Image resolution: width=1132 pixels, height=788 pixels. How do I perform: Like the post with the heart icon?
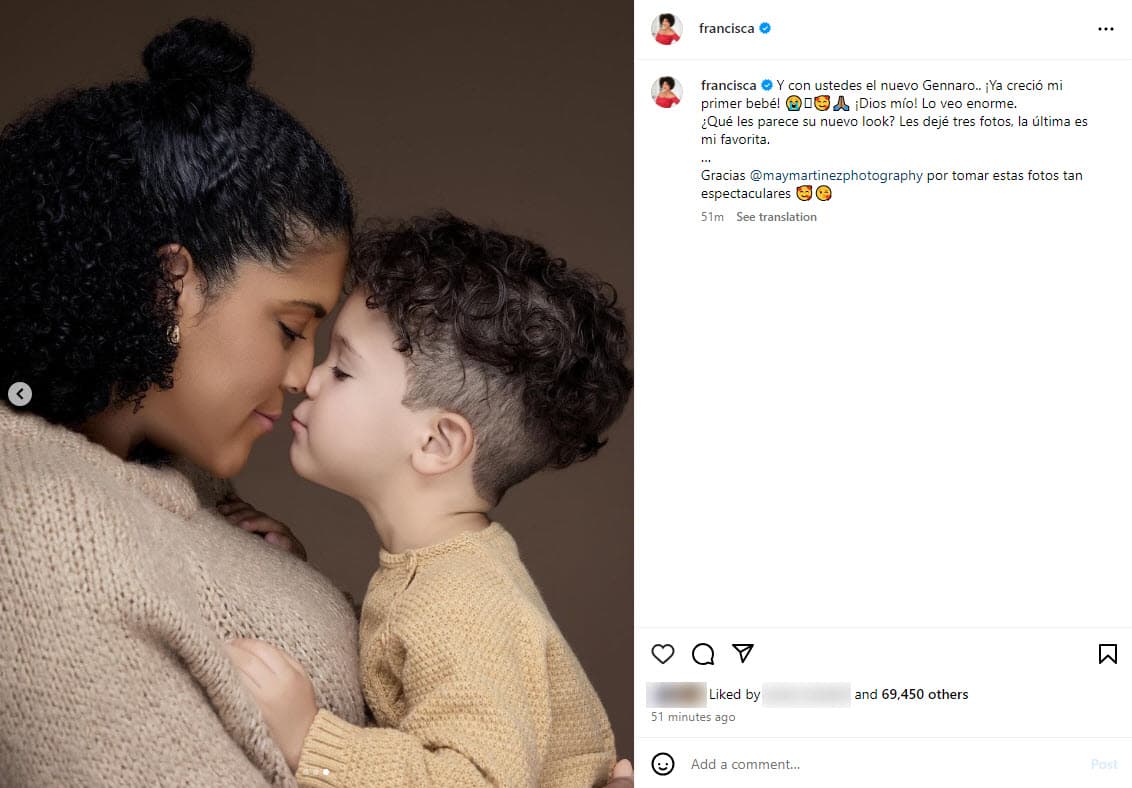pyautogui.click(x=662, y=654)
